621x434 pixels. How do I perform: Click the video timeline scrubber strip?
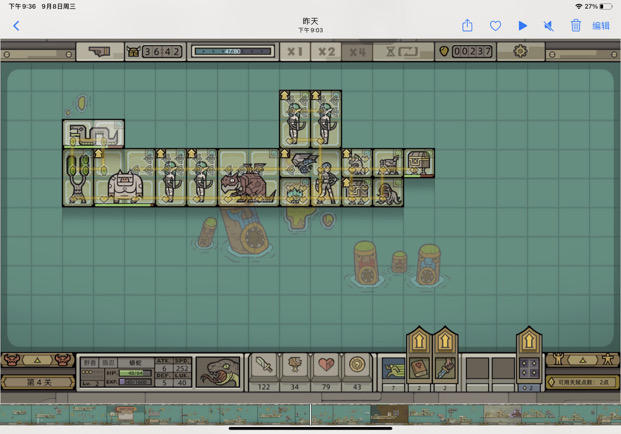pyautogui.click(x=310, y=414)
